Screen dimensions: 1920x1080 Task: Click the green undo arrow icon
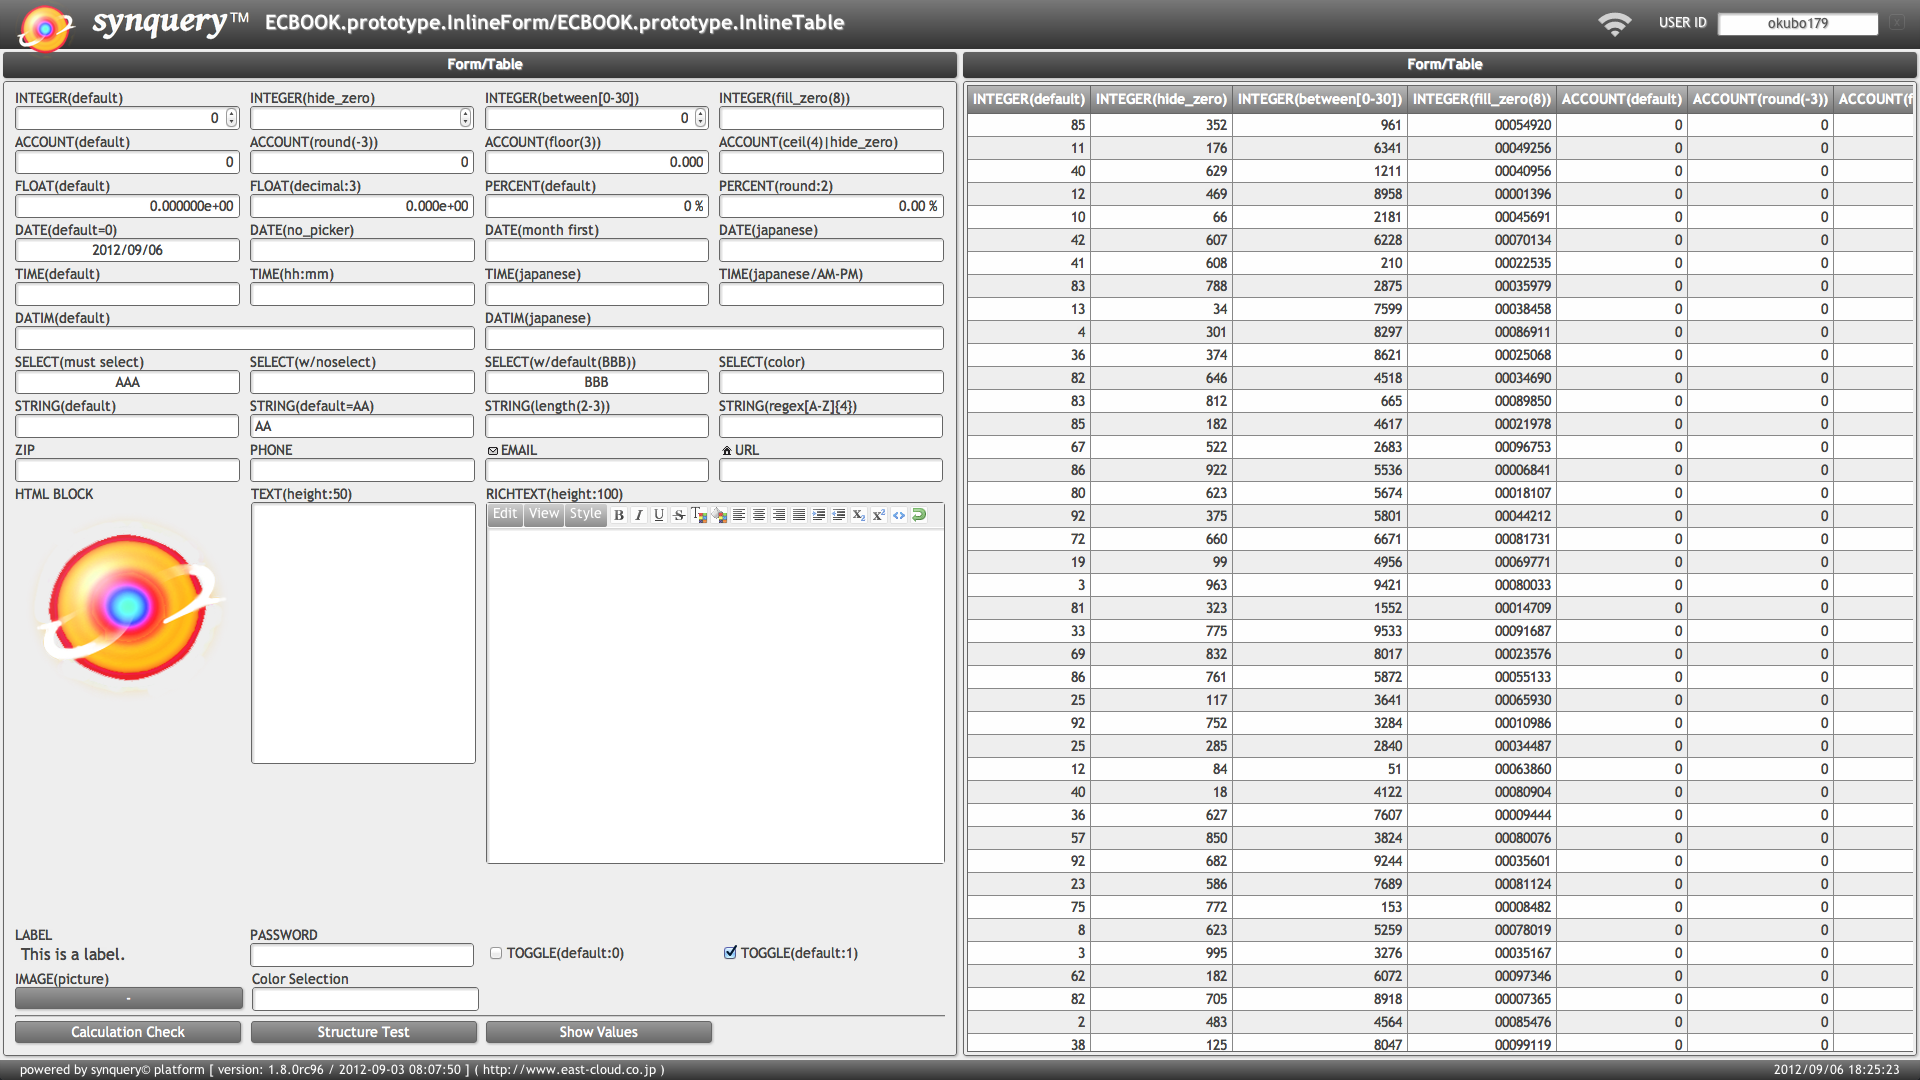coord(919,515)
